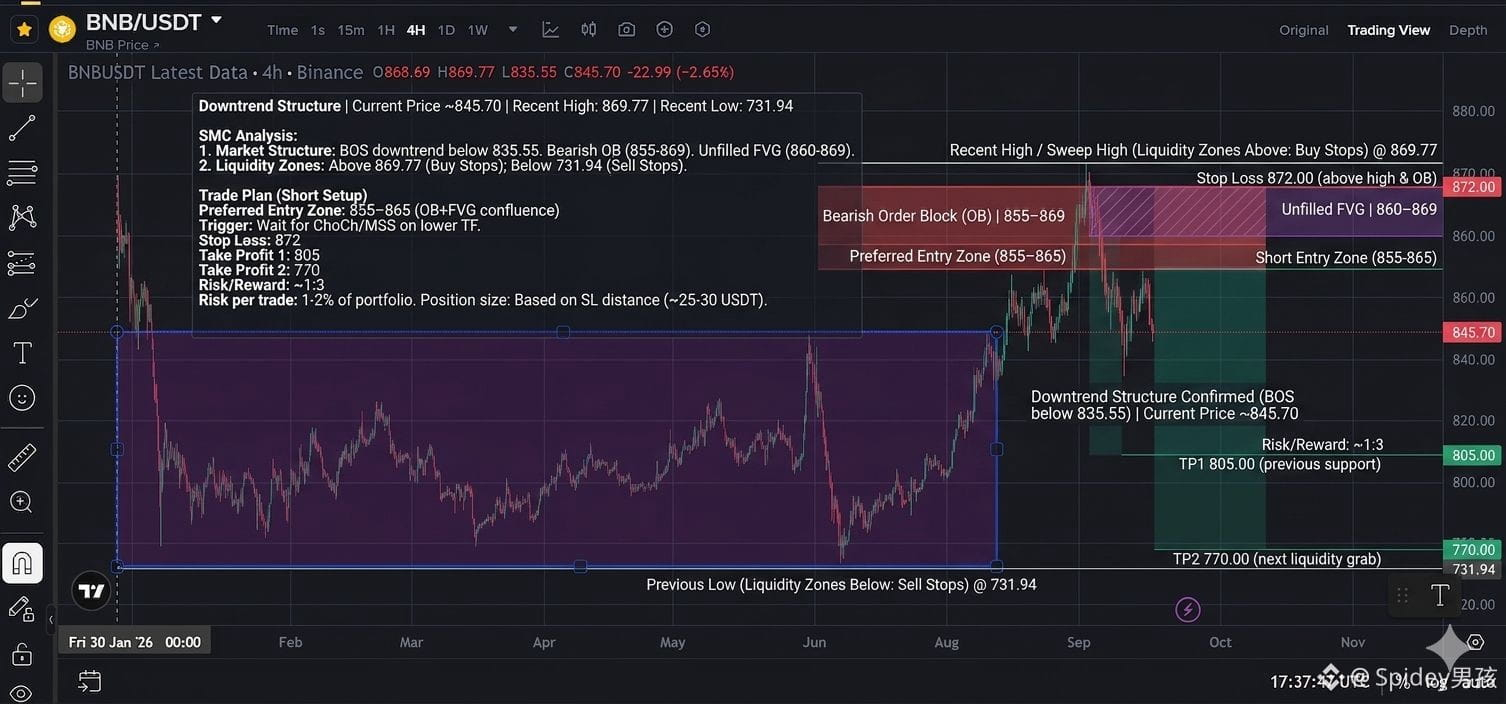1506x704 pixels.
Task: Collapse the drawing toolbar arrow
Action: pyautogui.click(x=50, y=621)
